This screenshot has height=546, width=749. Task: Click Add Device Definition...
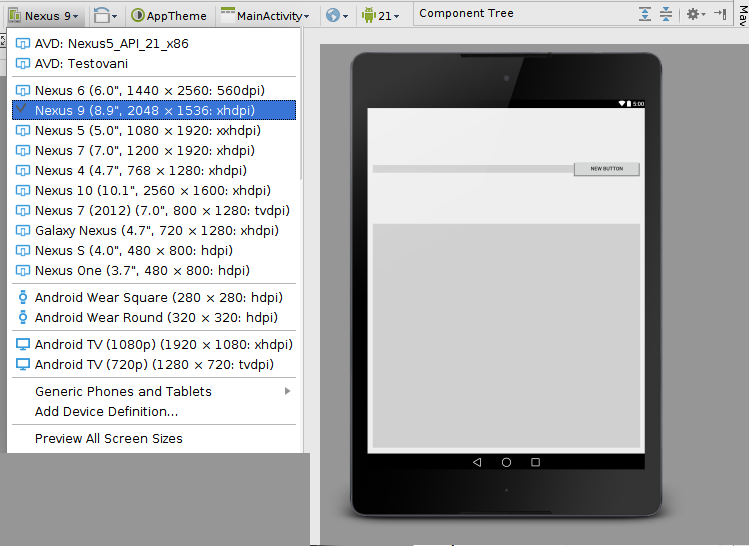(154, 411)
